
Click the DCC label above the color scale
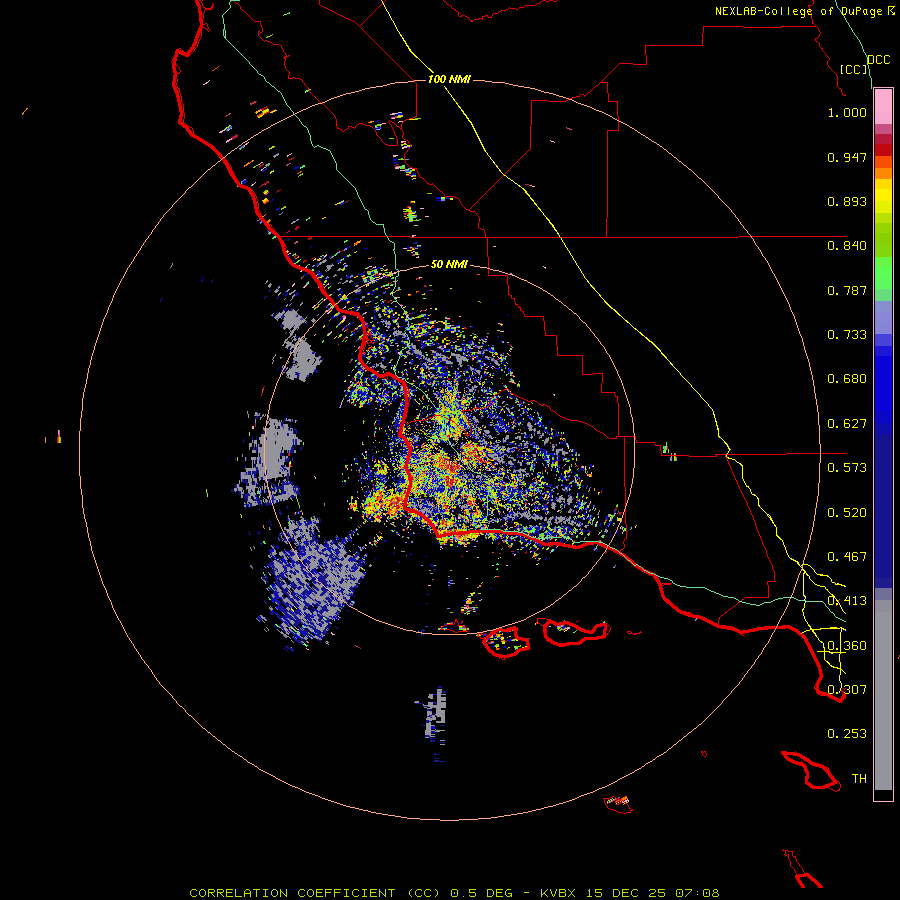point(878,60)
